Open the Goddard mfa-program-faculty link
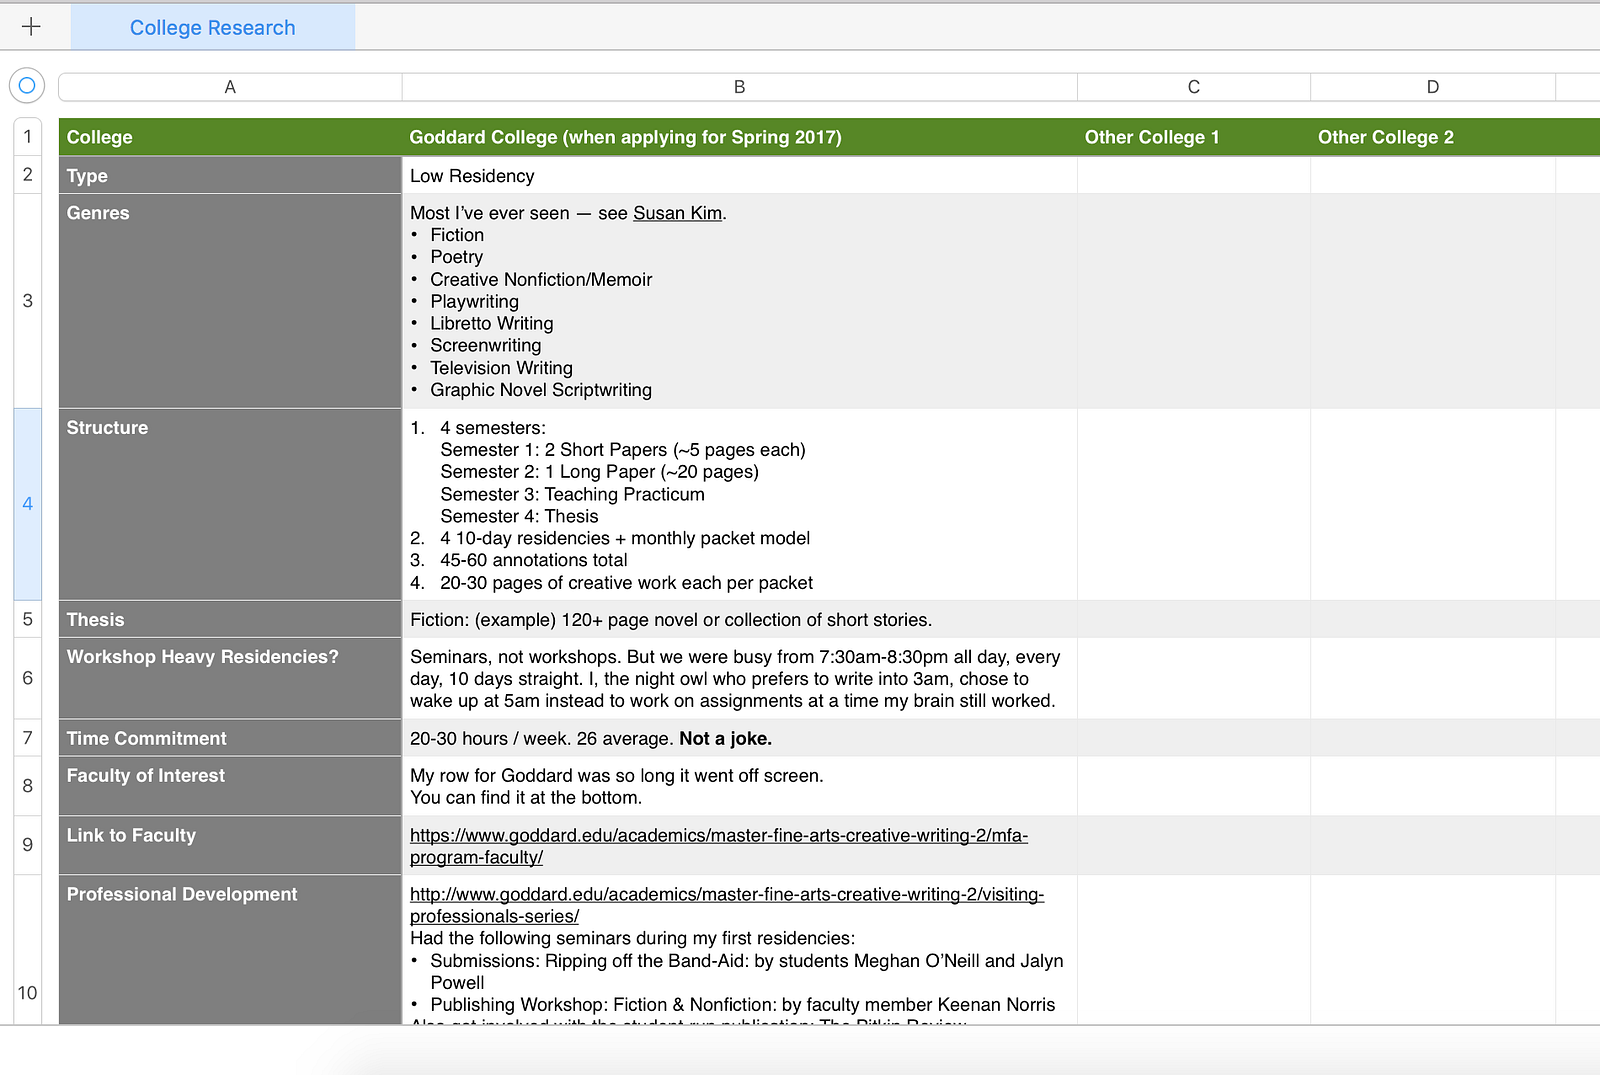The height and width of the screenshot is (1075, 1600). 718,846
